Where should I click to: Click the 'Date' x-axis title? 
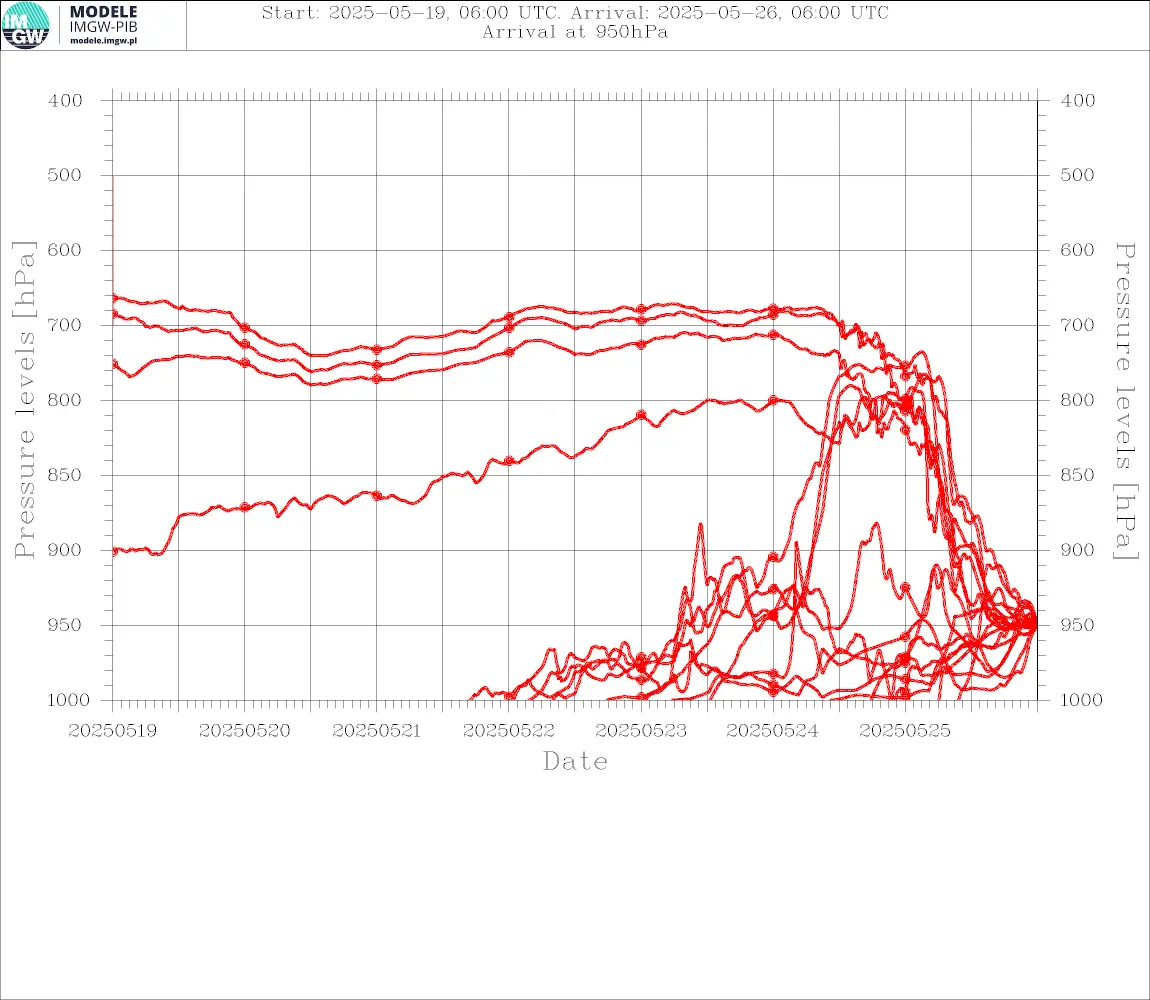point(575,762)
